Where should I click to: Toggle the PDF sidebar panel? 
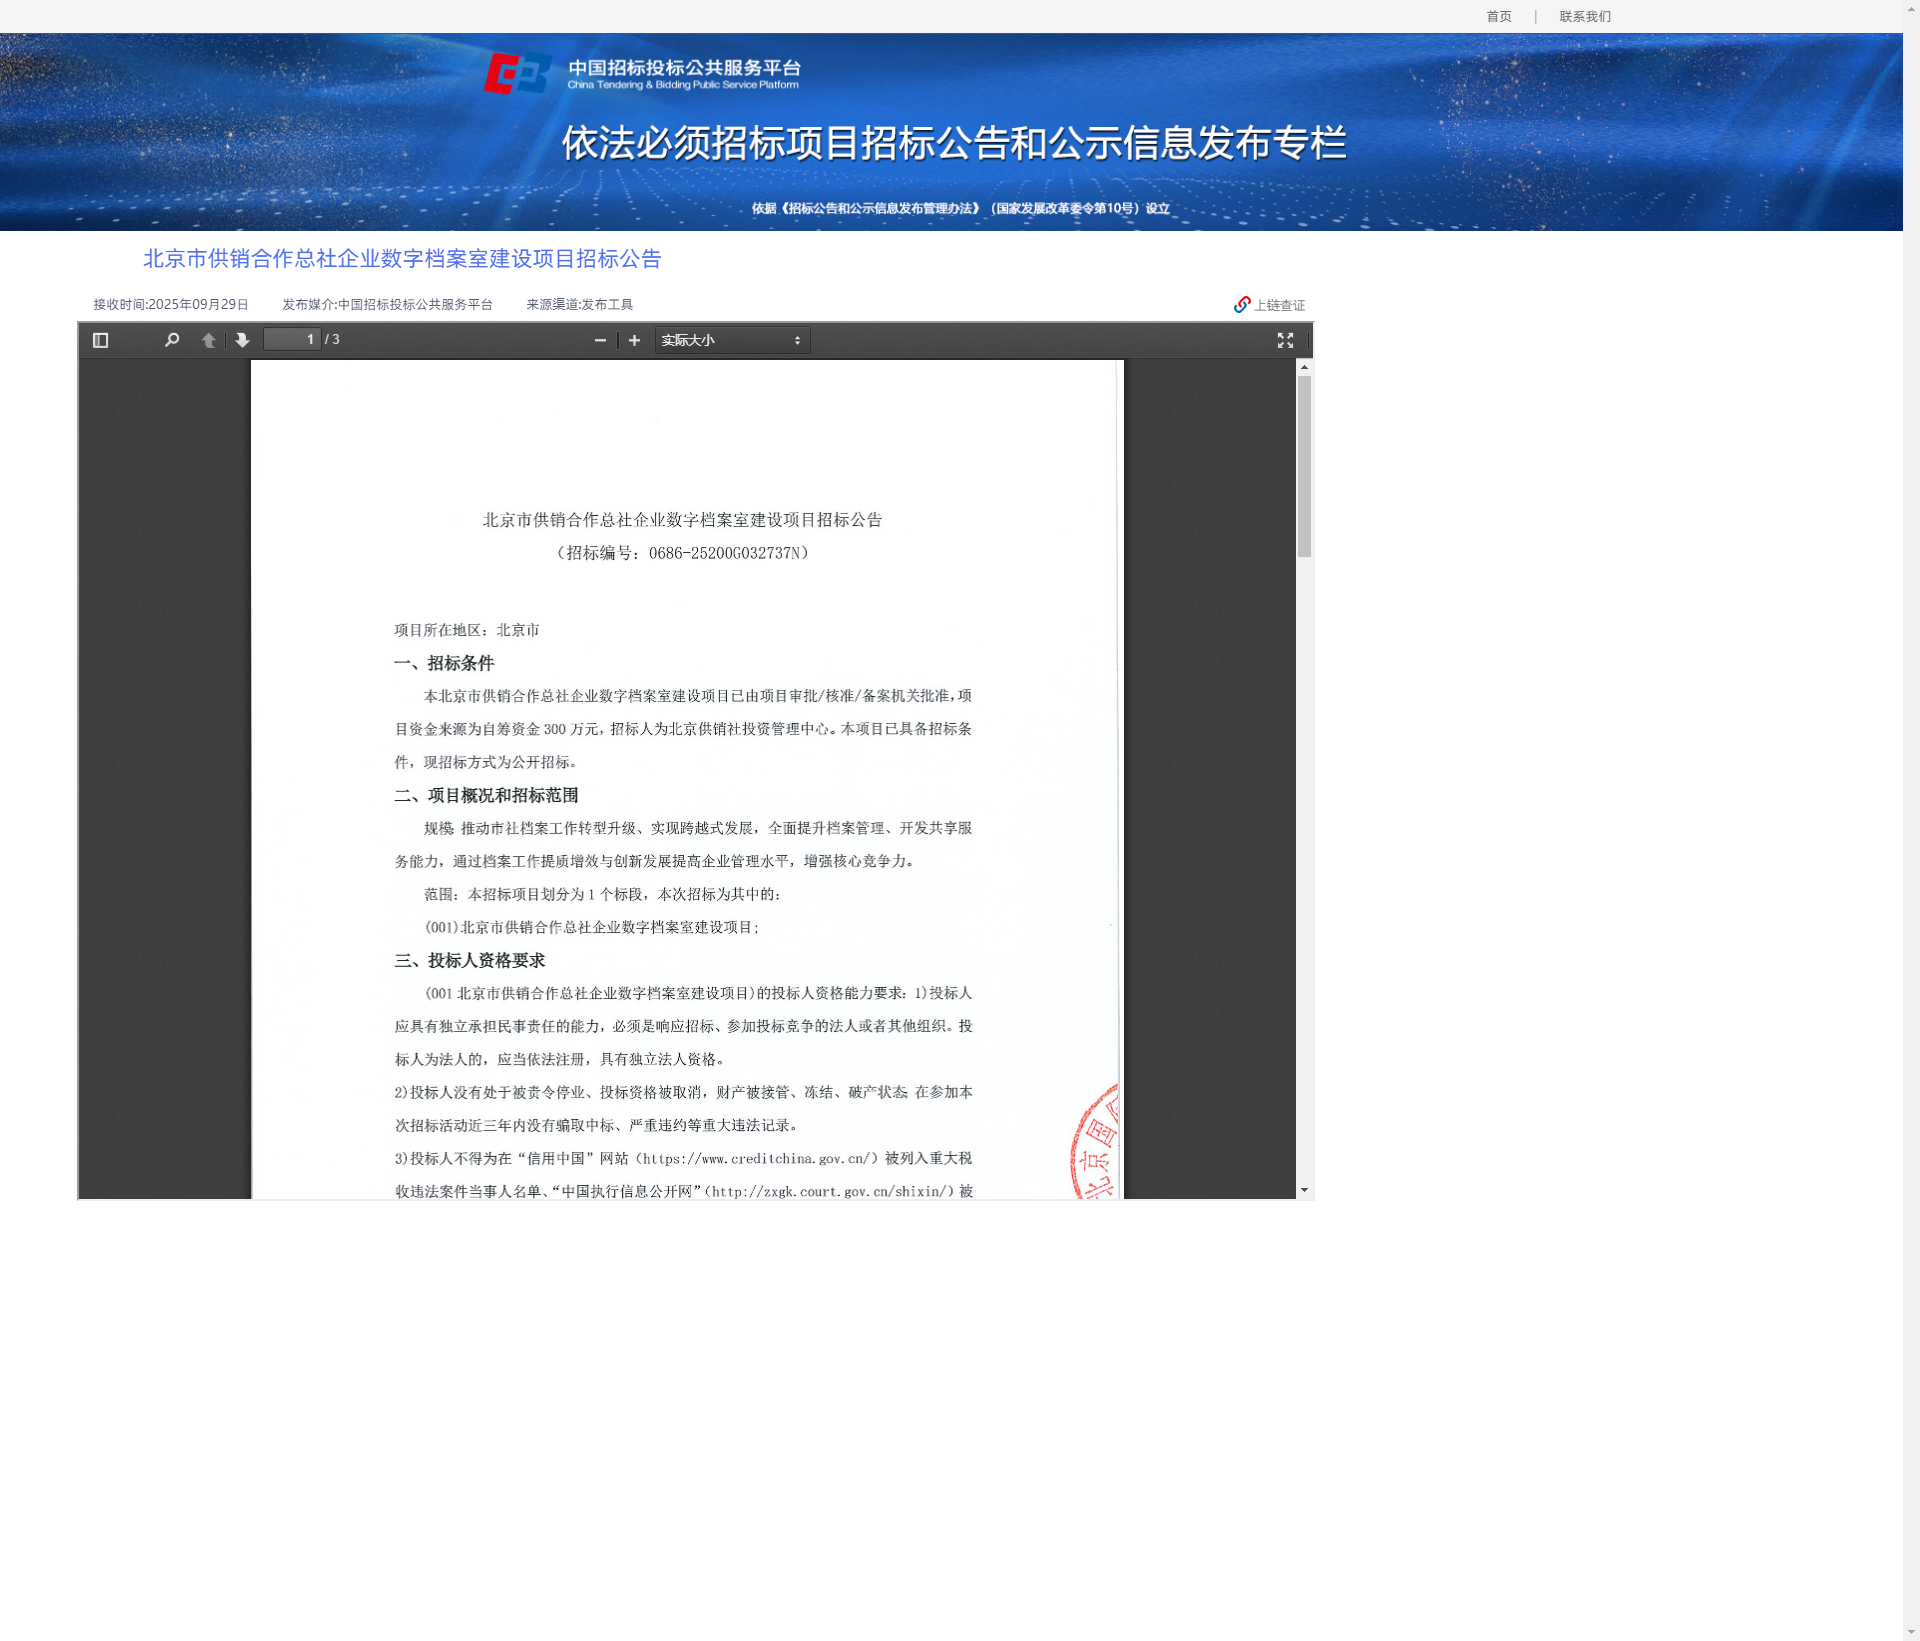(100, 341)
